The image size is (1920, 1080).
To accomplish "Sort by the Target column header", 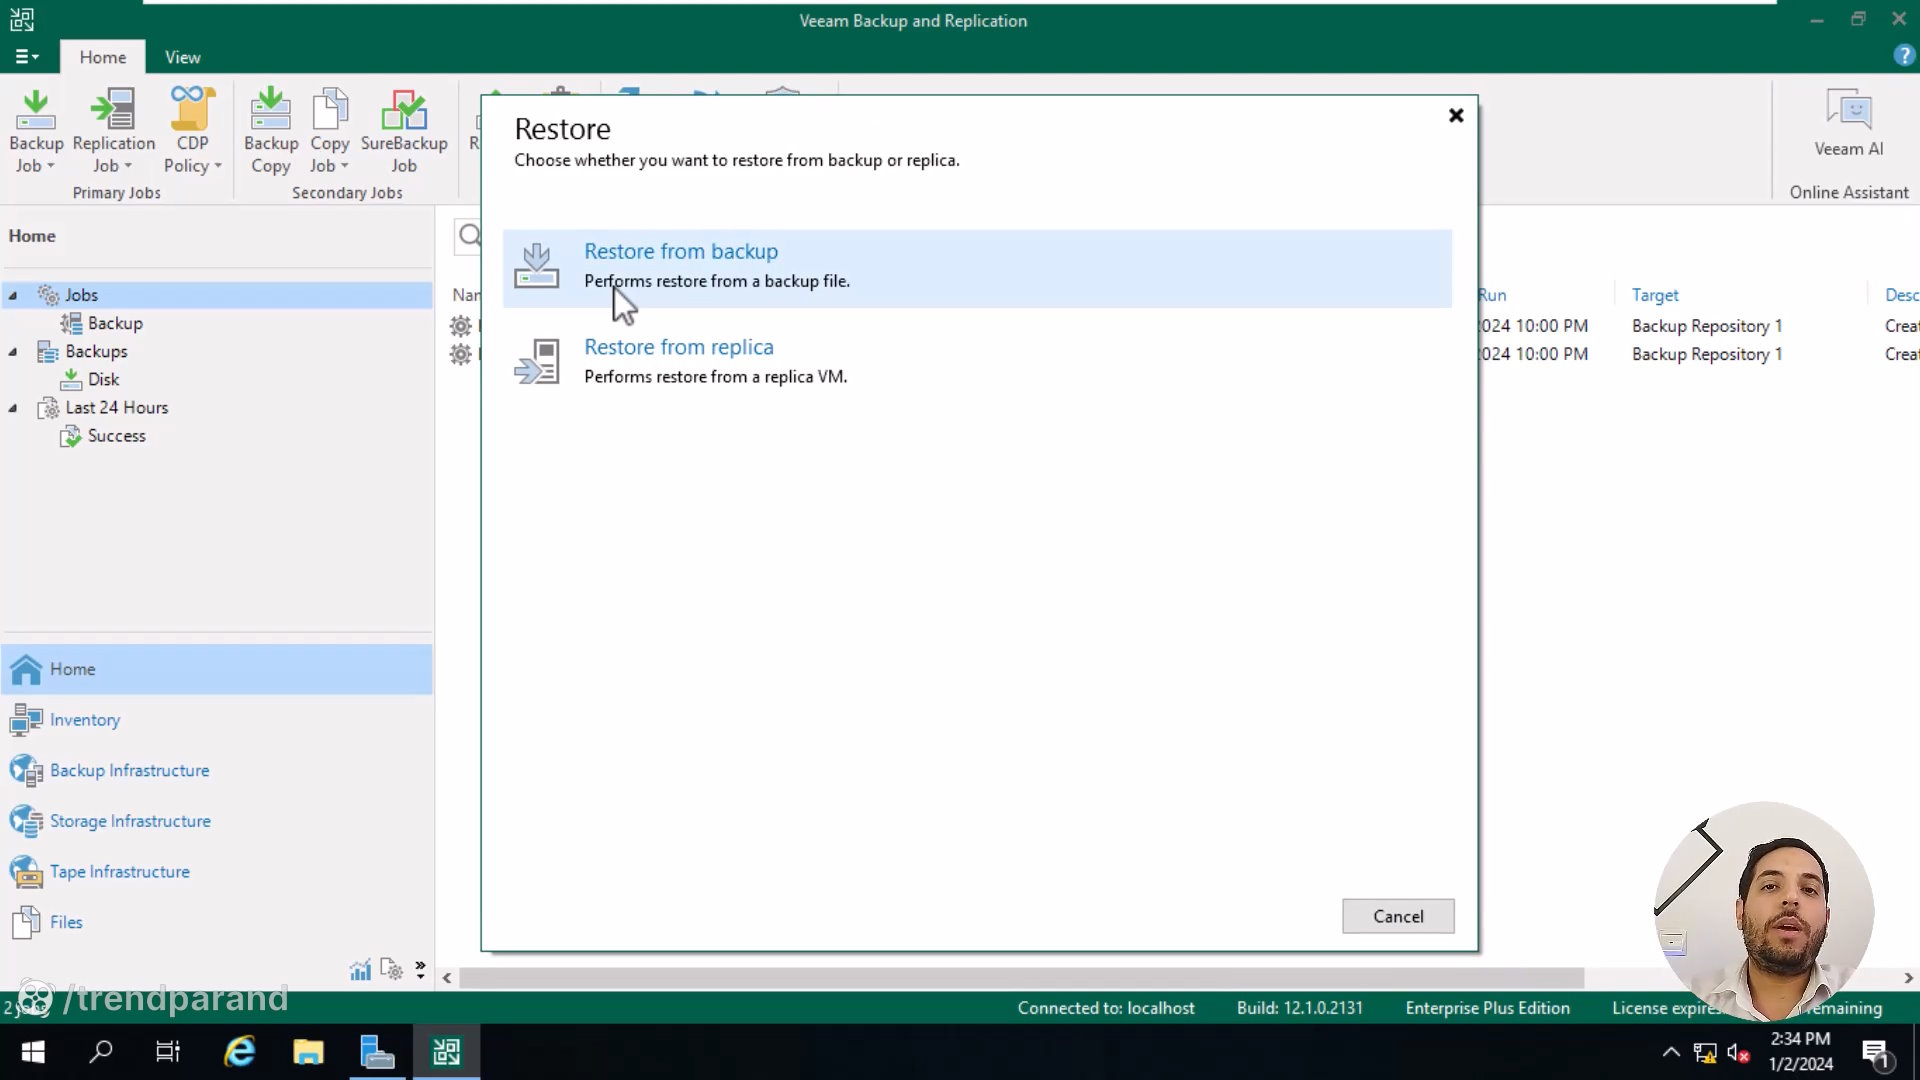I will pos(1655,295).
